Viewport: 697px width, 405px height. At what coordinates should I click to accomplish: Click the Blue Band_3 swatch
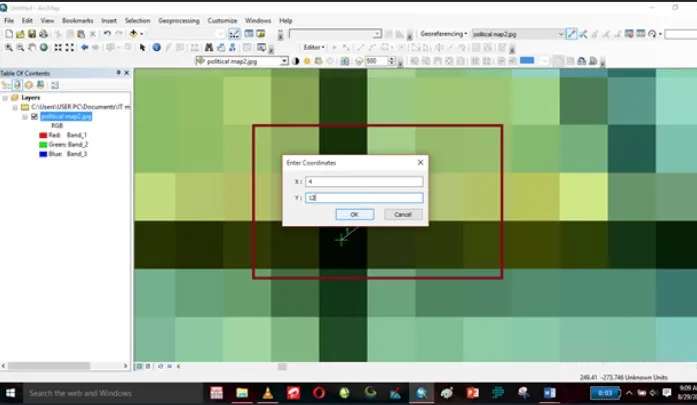click(x=43, y=154)
